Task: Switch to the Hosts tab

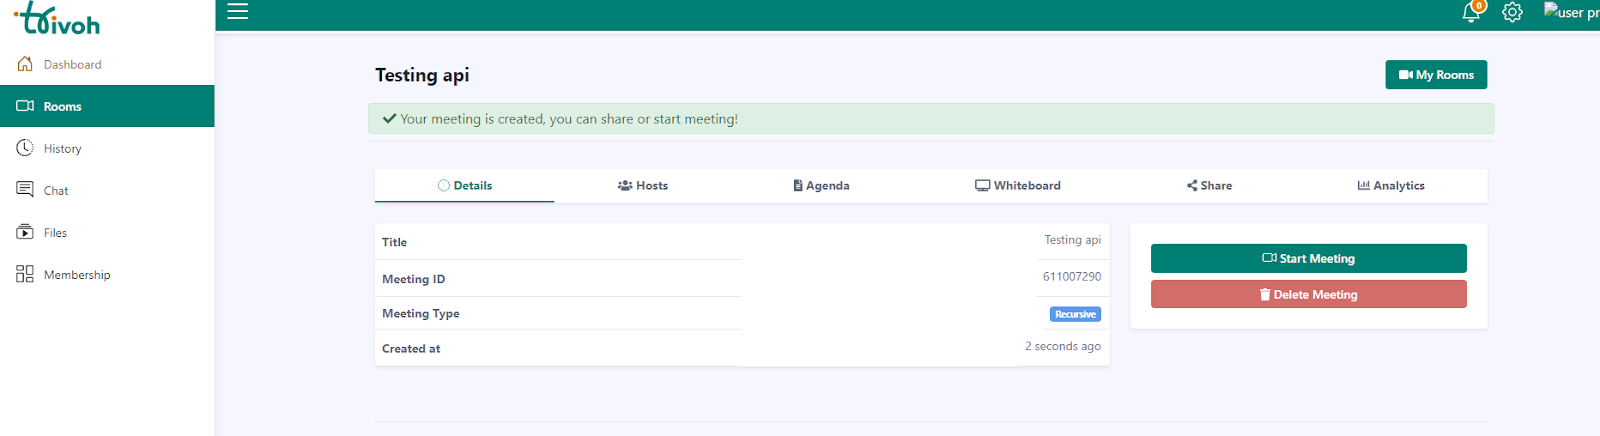Action: 643,186
